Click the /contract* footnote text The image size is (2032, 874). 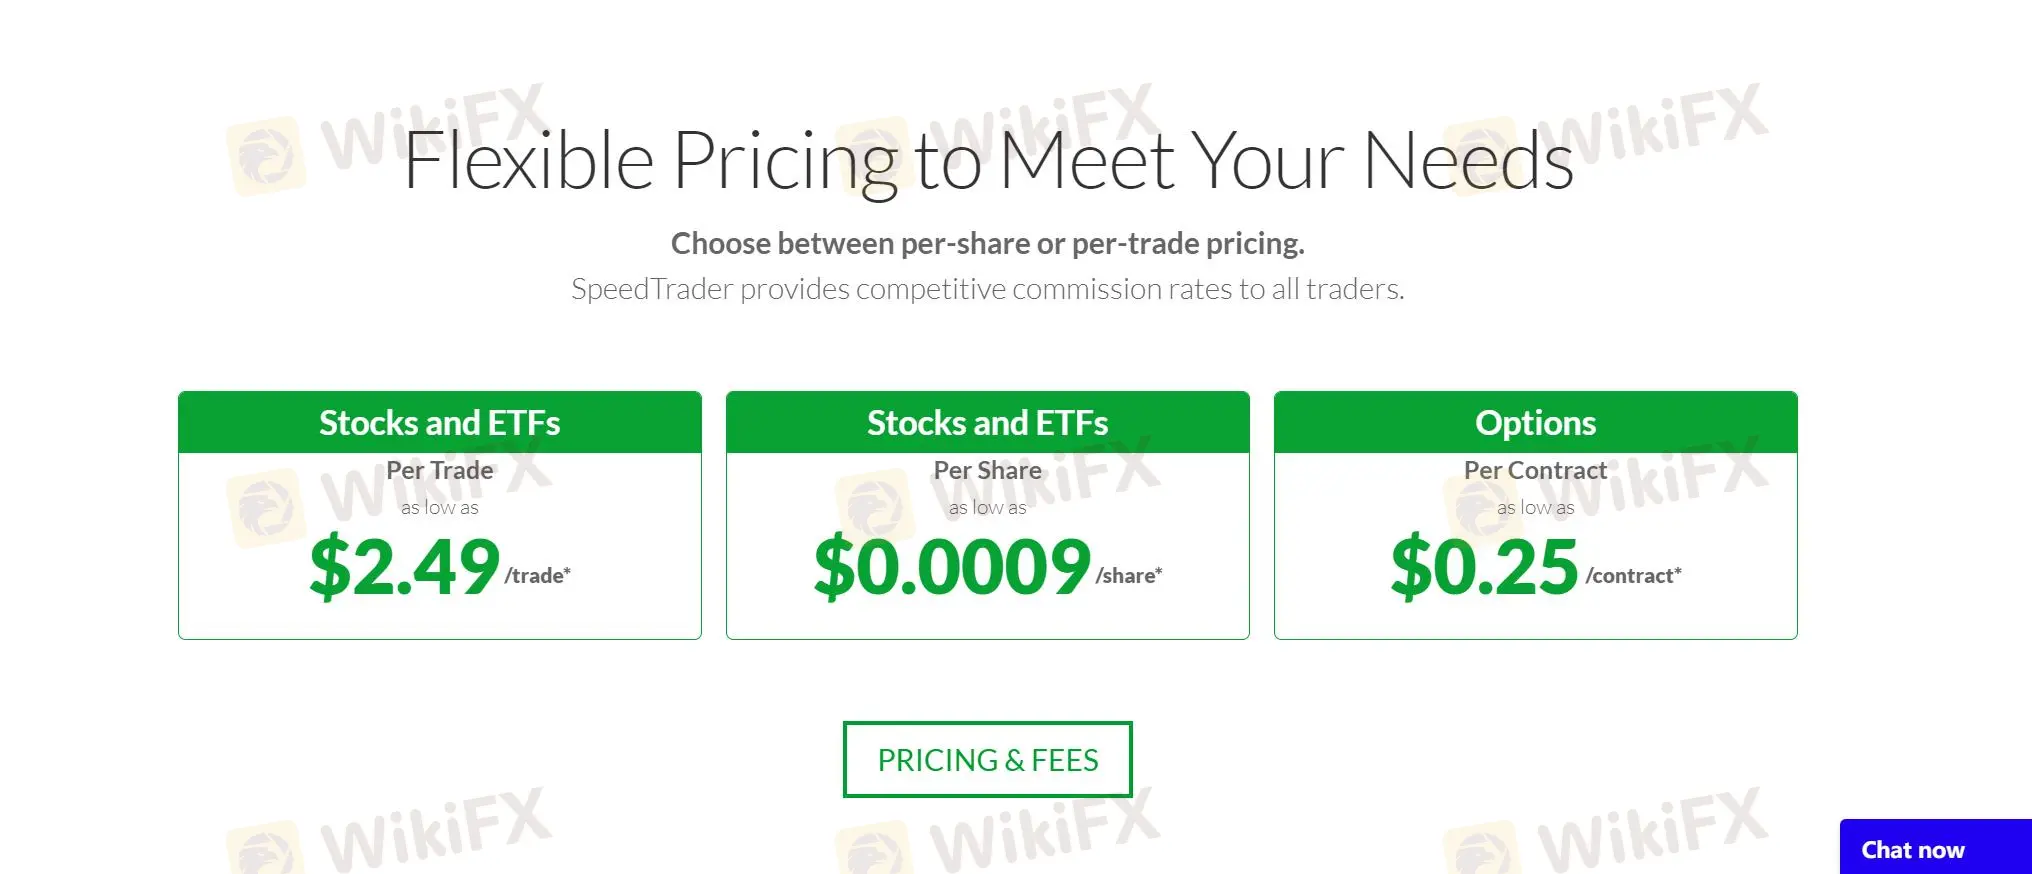coord(1633,575)
